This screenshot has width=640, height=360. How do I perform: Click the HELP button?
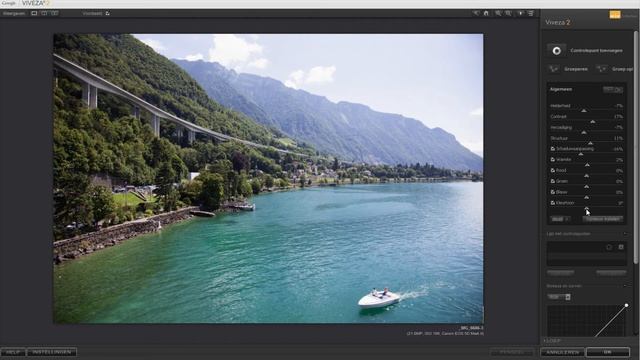pyautogui.click(x=13, y=352)
